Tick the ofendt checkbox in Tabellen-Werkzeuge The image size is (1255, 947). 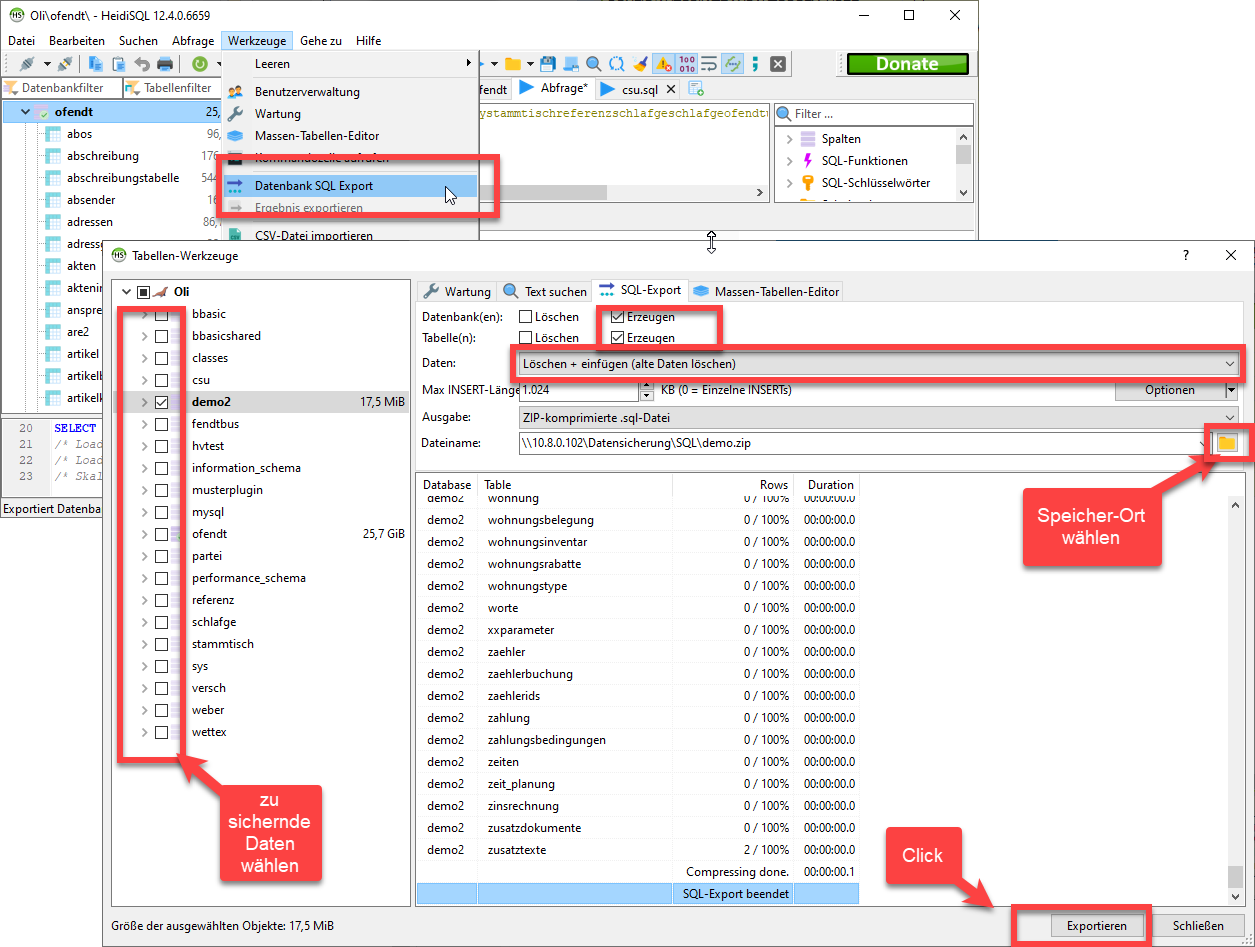pyautogui.click(x=161, y=534)
